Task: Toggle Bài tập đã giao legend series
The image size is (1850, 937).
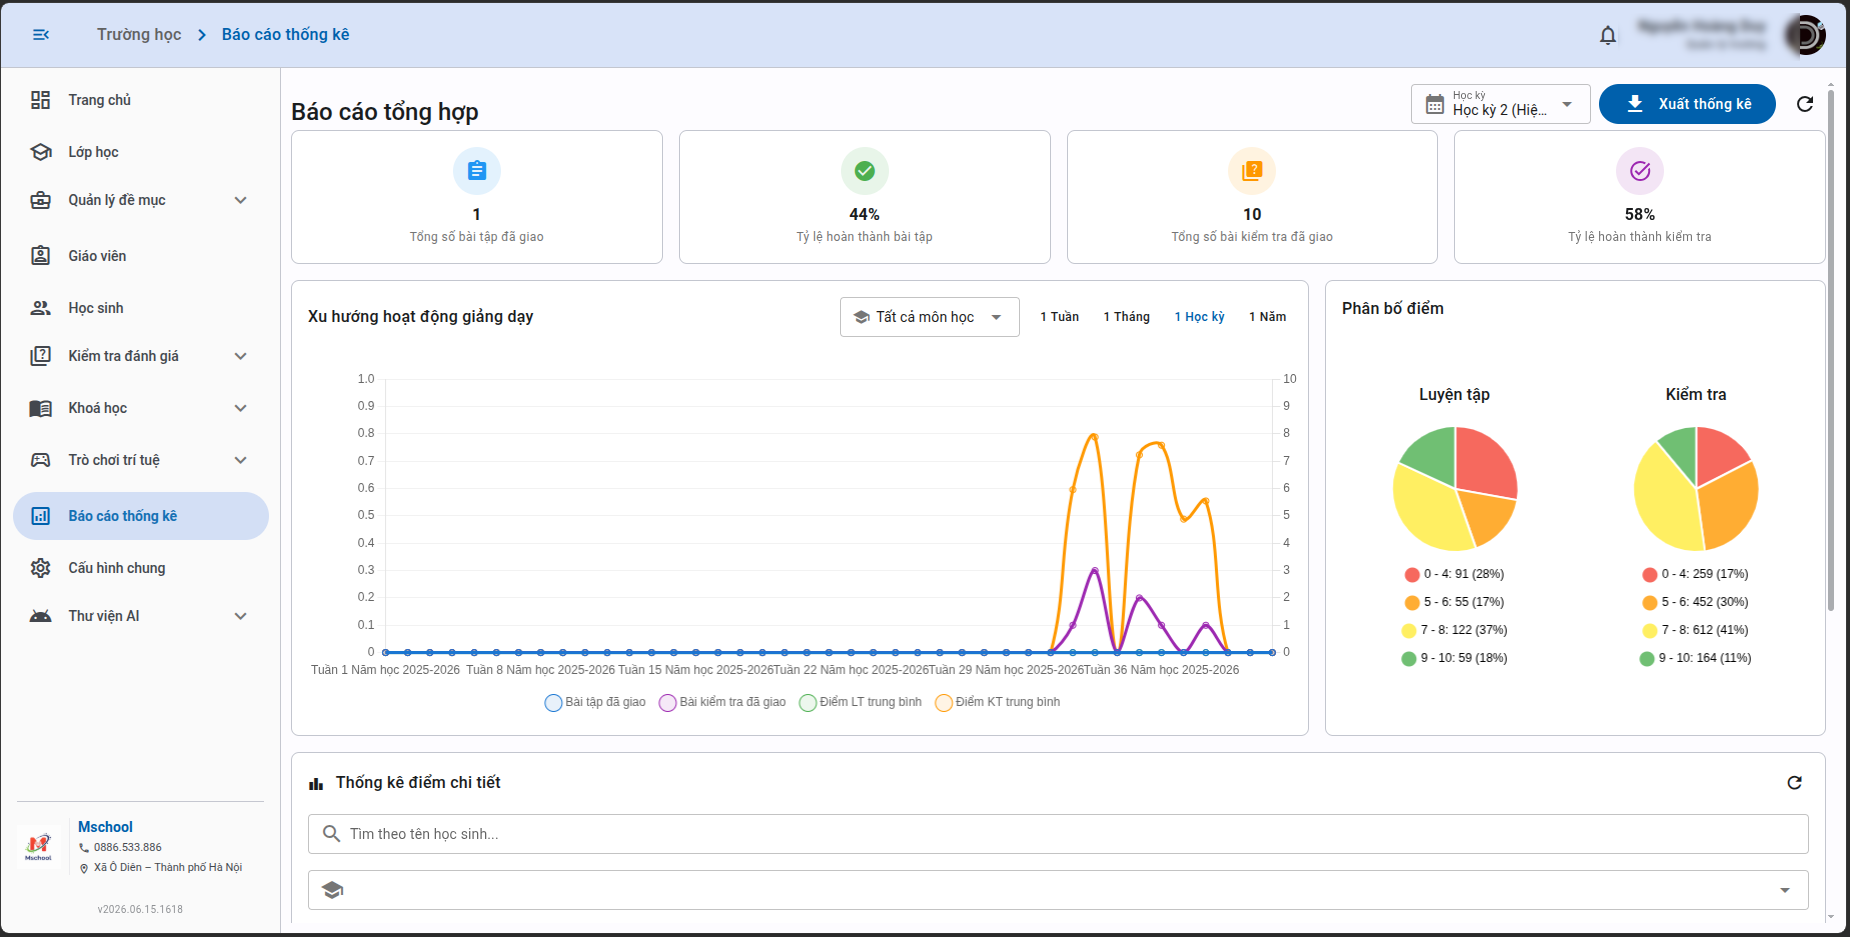Action: [x=595, y=702]
